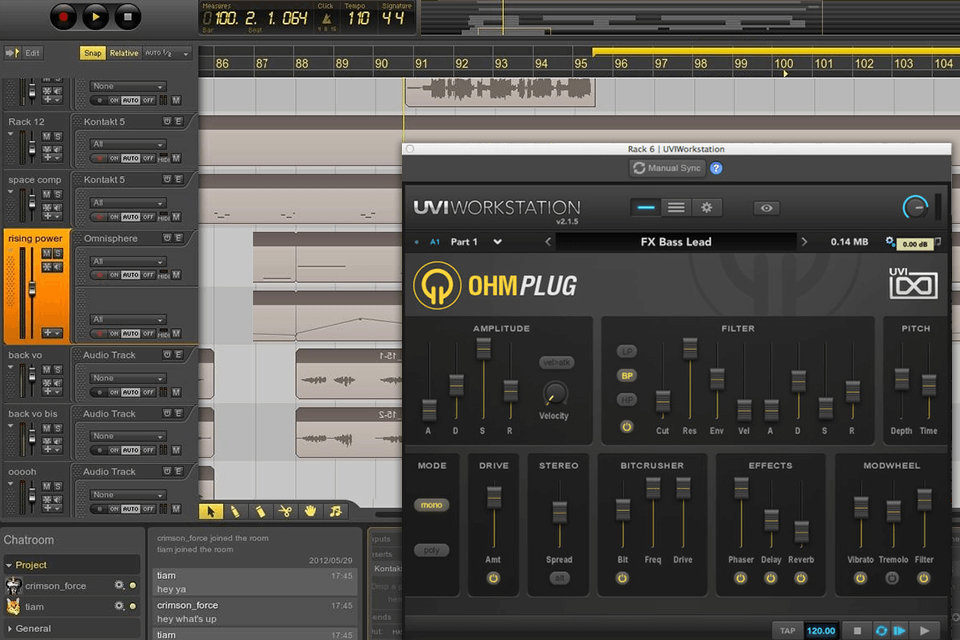Select the hand grab tool
The image size is (960, 640).
coord(310,511)
